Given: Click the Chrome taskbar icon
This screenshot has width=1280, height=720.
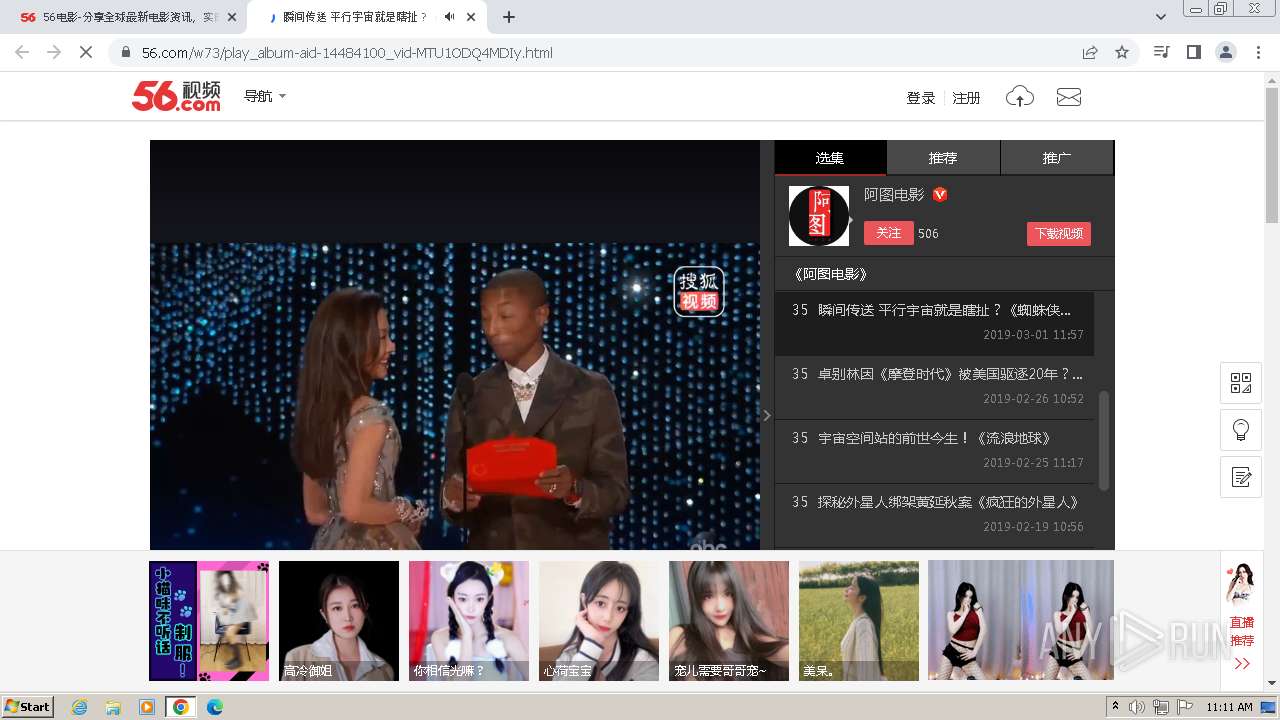Looking at the screenshot, I should [180, 707].
